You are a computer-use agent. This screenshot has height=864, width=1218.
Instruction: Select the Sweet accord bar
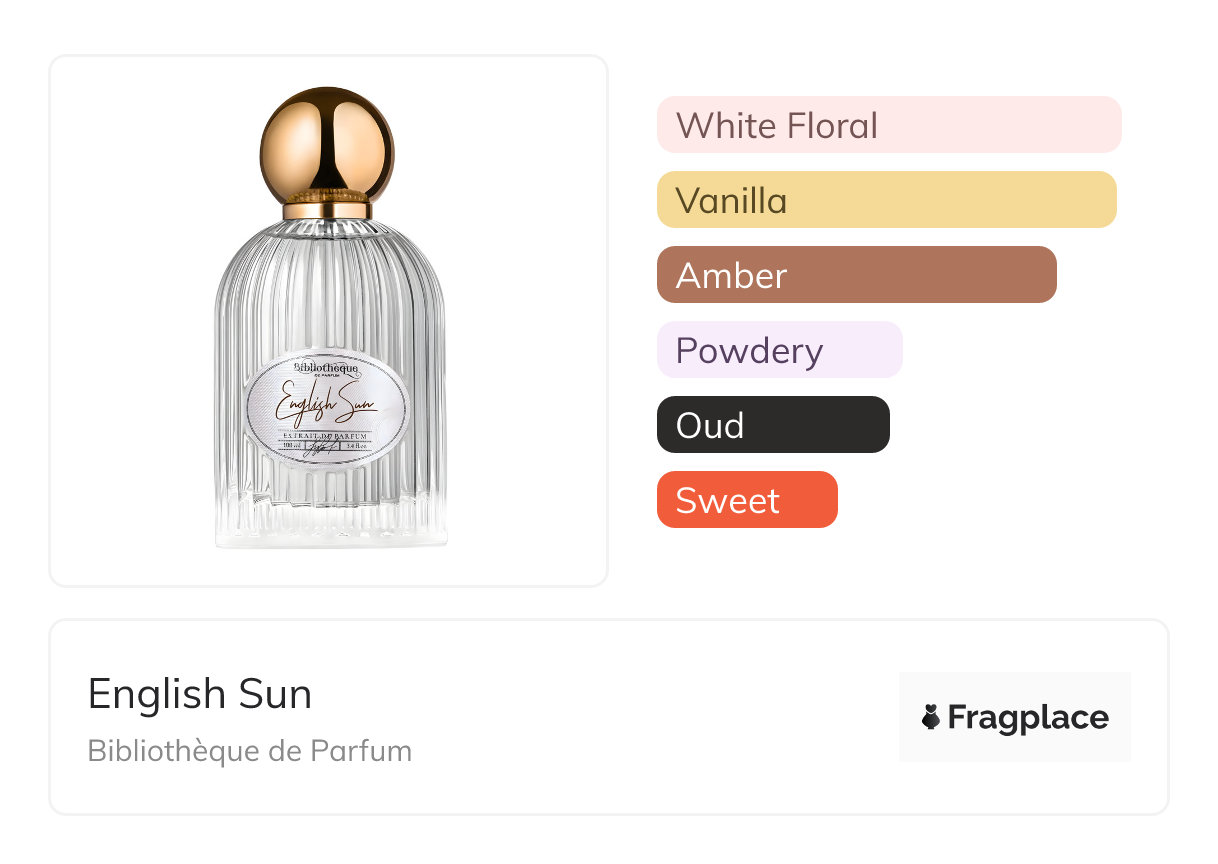(746, 500)
